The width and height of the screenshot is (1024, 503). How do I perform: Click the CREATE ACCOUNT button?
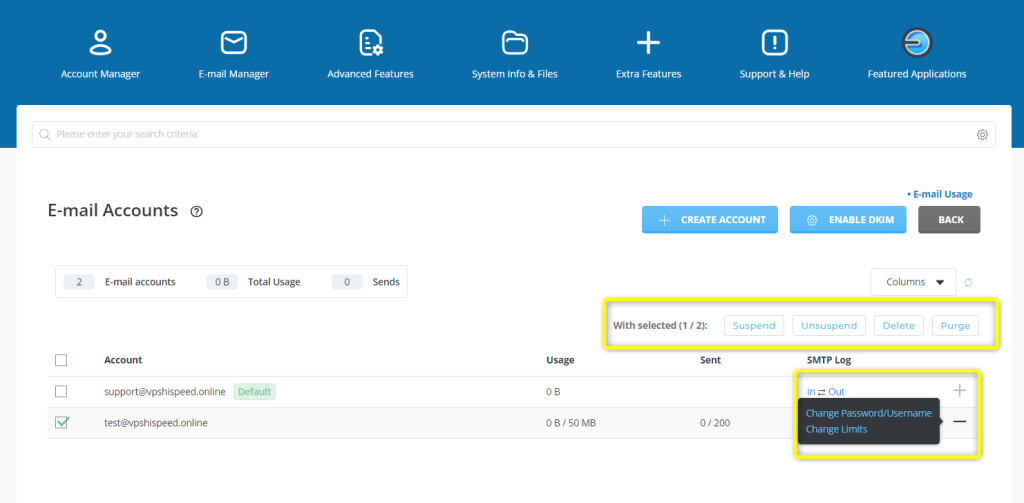pyautogui.click(x=710, y=220)
